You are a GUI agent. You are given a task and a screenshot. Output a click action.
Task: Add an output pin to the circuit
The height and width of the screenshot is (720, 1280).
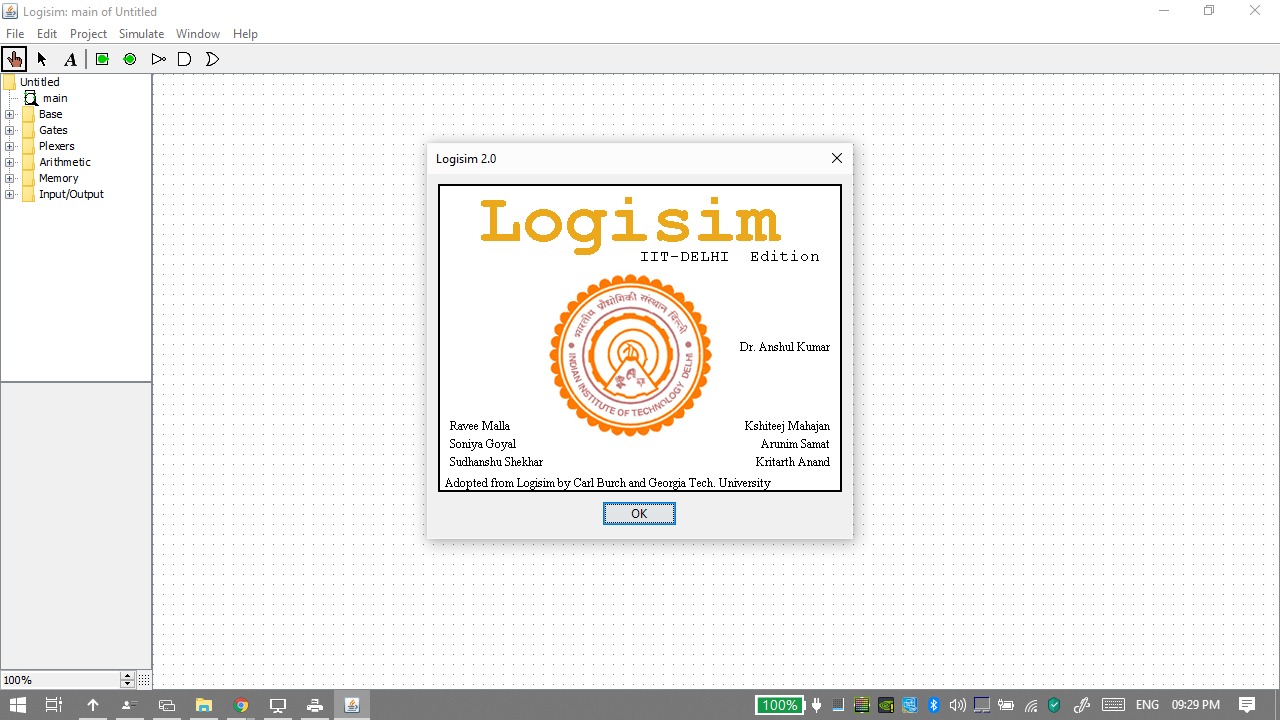pyautogui.click(x=129, y=59)
